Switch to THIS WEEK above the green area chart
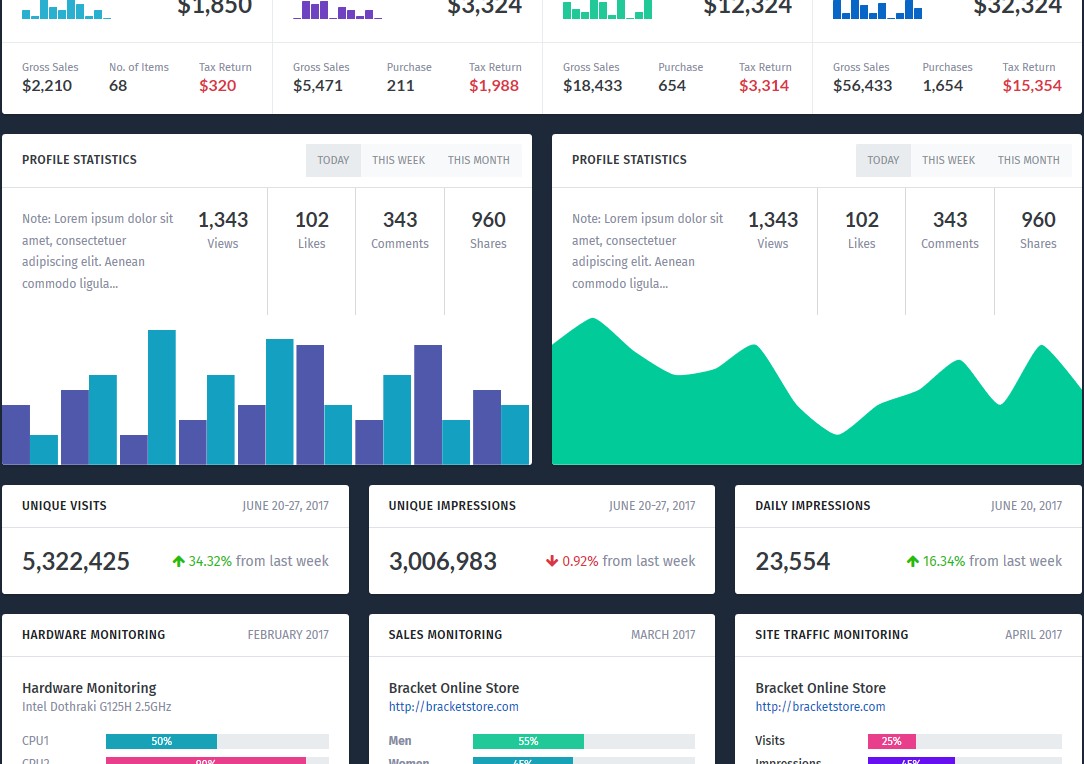 click(x=948, y=160)
